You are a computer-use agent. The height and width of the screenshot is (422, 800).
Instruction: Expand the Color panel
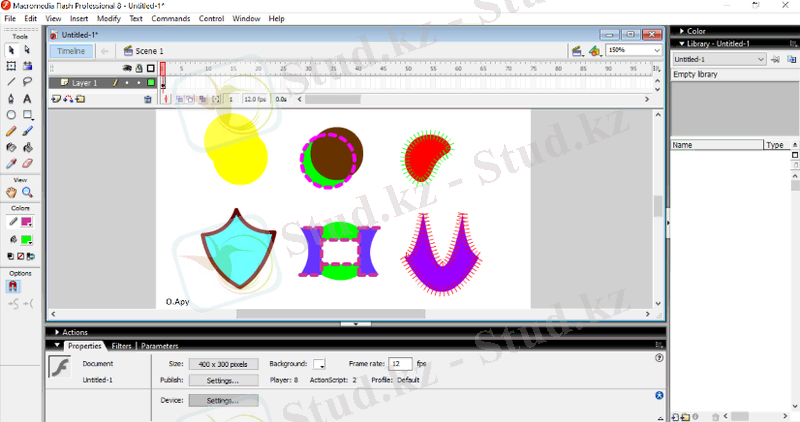coord(682,31)
